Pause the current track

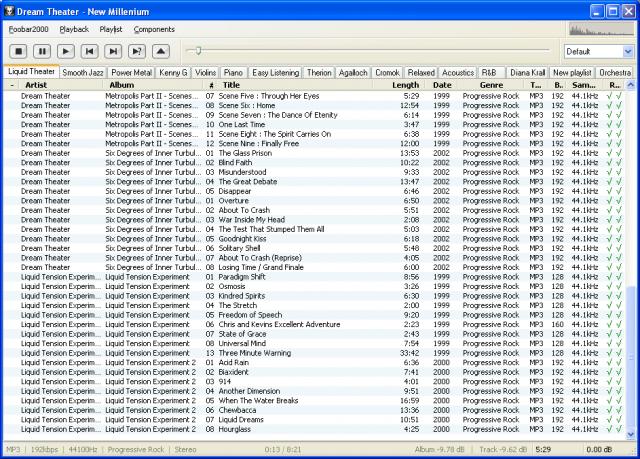[x=42, y=50]
